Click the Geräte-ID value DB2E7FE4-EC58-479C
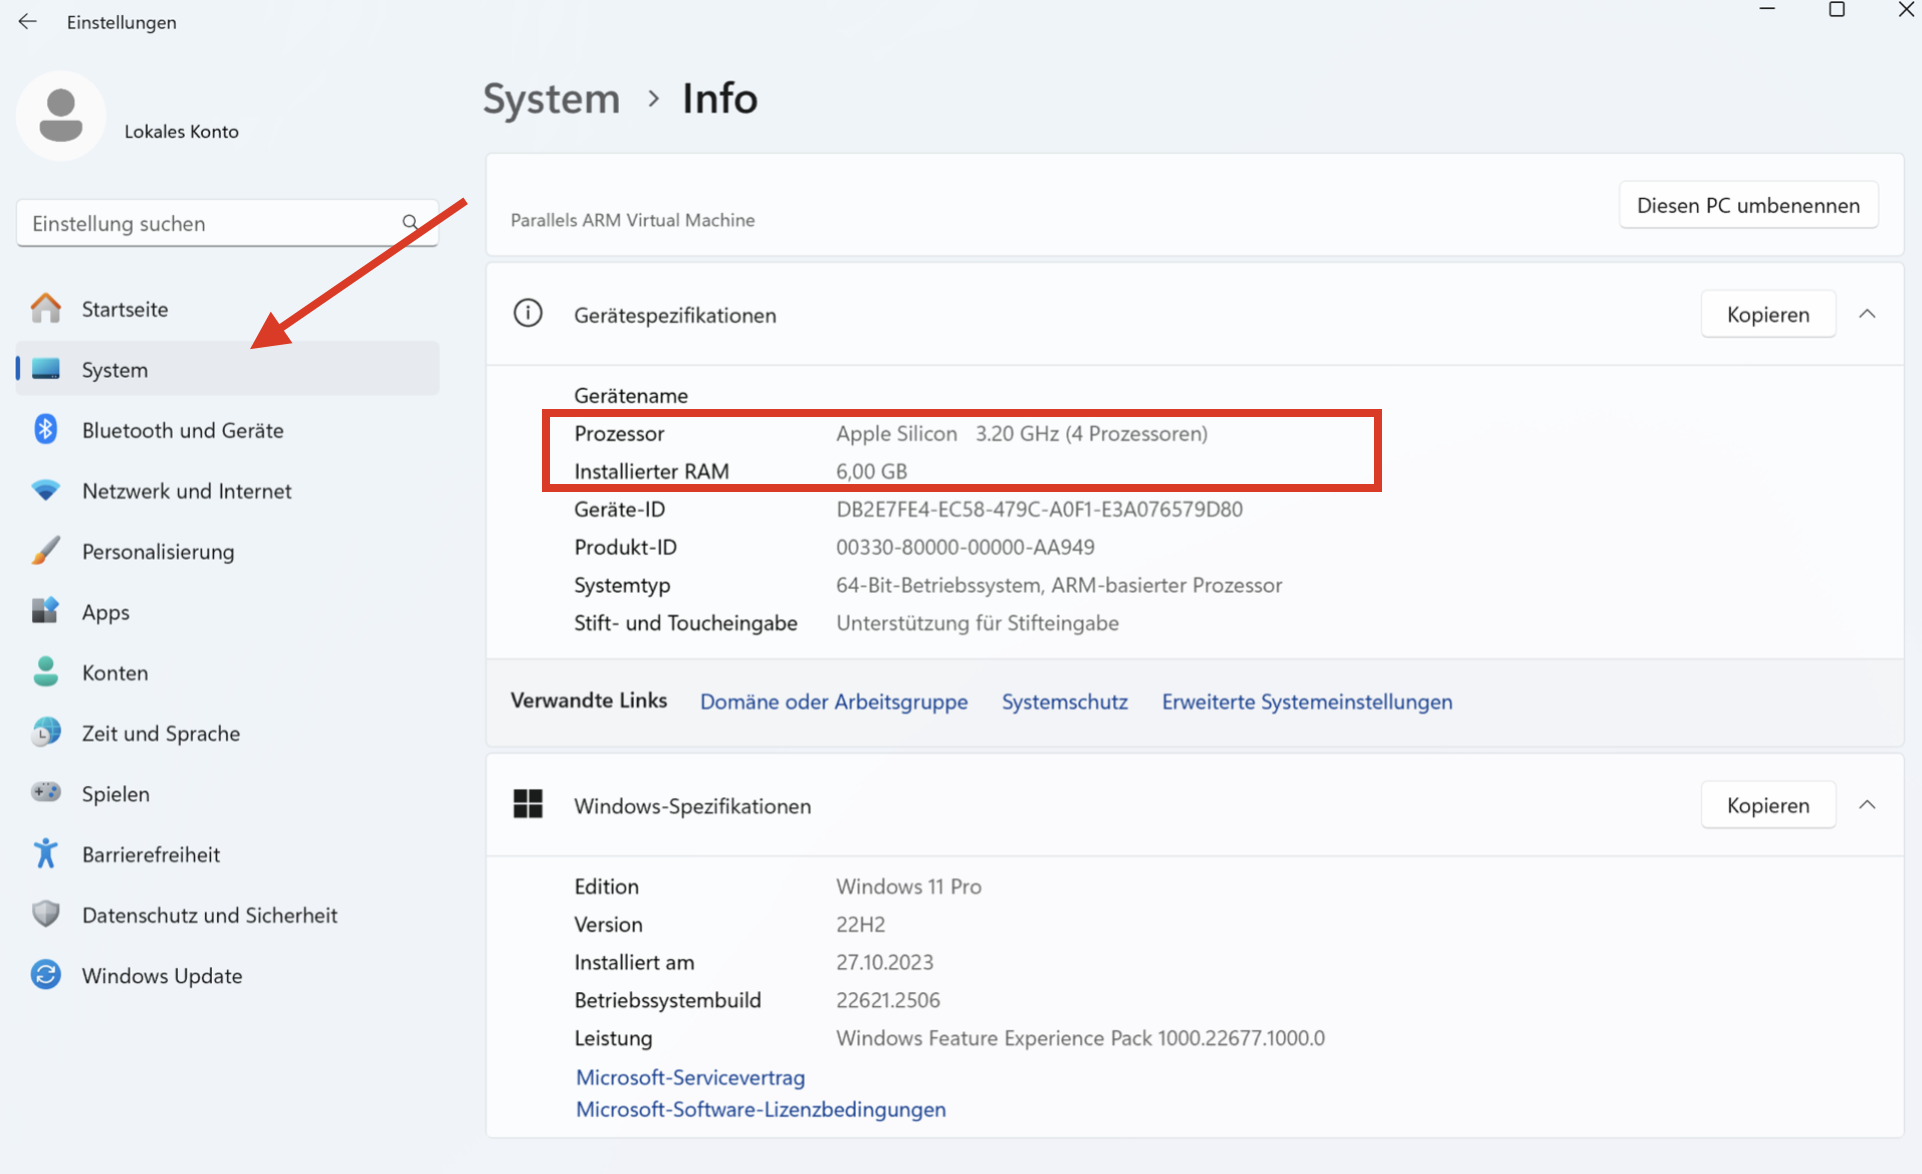This screenshot has height=1174, width=1922. pyautogui.click(x=1039, y=509)
